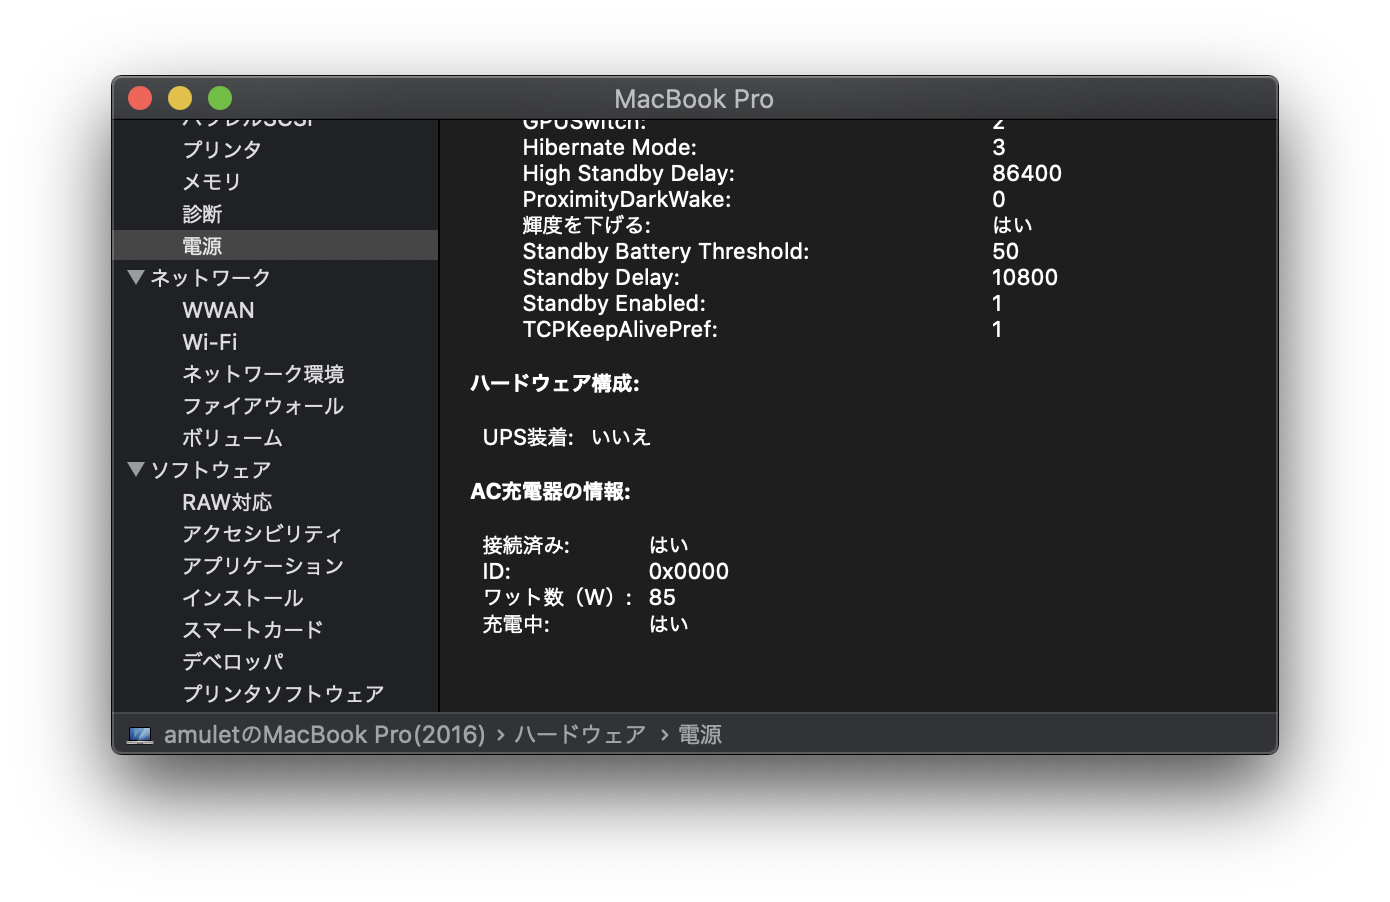The height and width of the screenshot is (902, 1390).
Task: Open ボリューム in the sidebar
Action: (232, 438)
